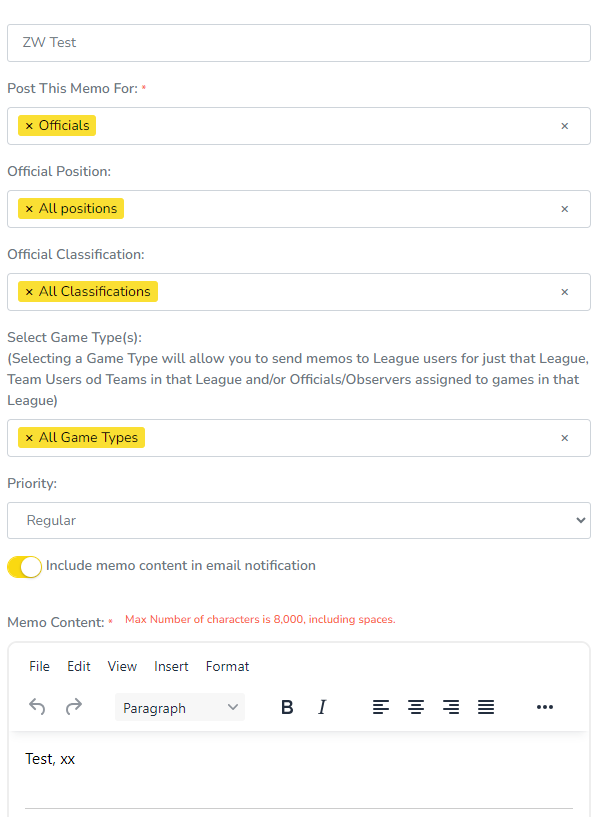The width and height of the screenshot is (601, 817).
Task: Disable include memo content in email toggle
Action: [x=24, y=567]
